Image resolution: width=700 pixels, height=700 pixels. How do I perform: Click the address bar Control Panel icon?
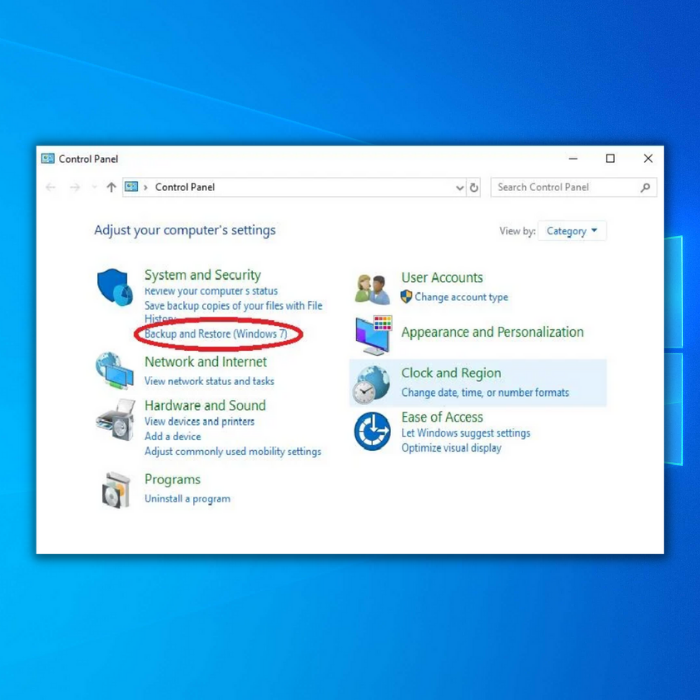click(x=131, y=187)
